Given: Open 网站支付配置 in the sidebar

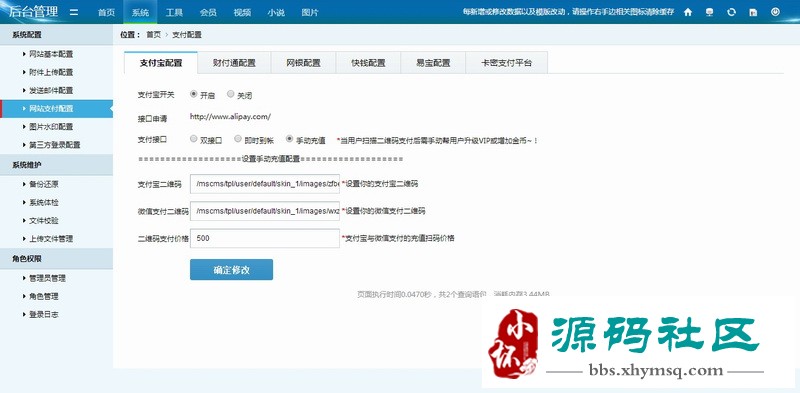Looking at the screenshot, I should 56,108.
